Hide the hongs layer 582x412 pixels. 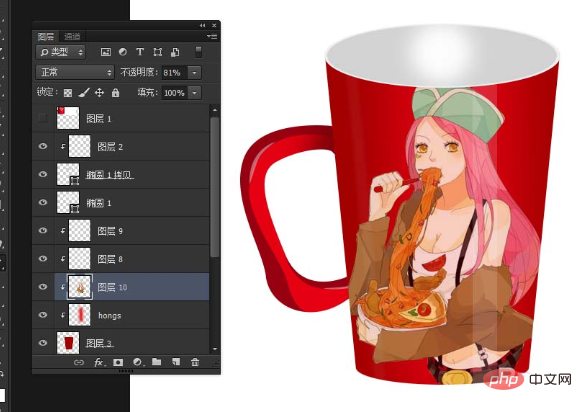click(43, 315)
